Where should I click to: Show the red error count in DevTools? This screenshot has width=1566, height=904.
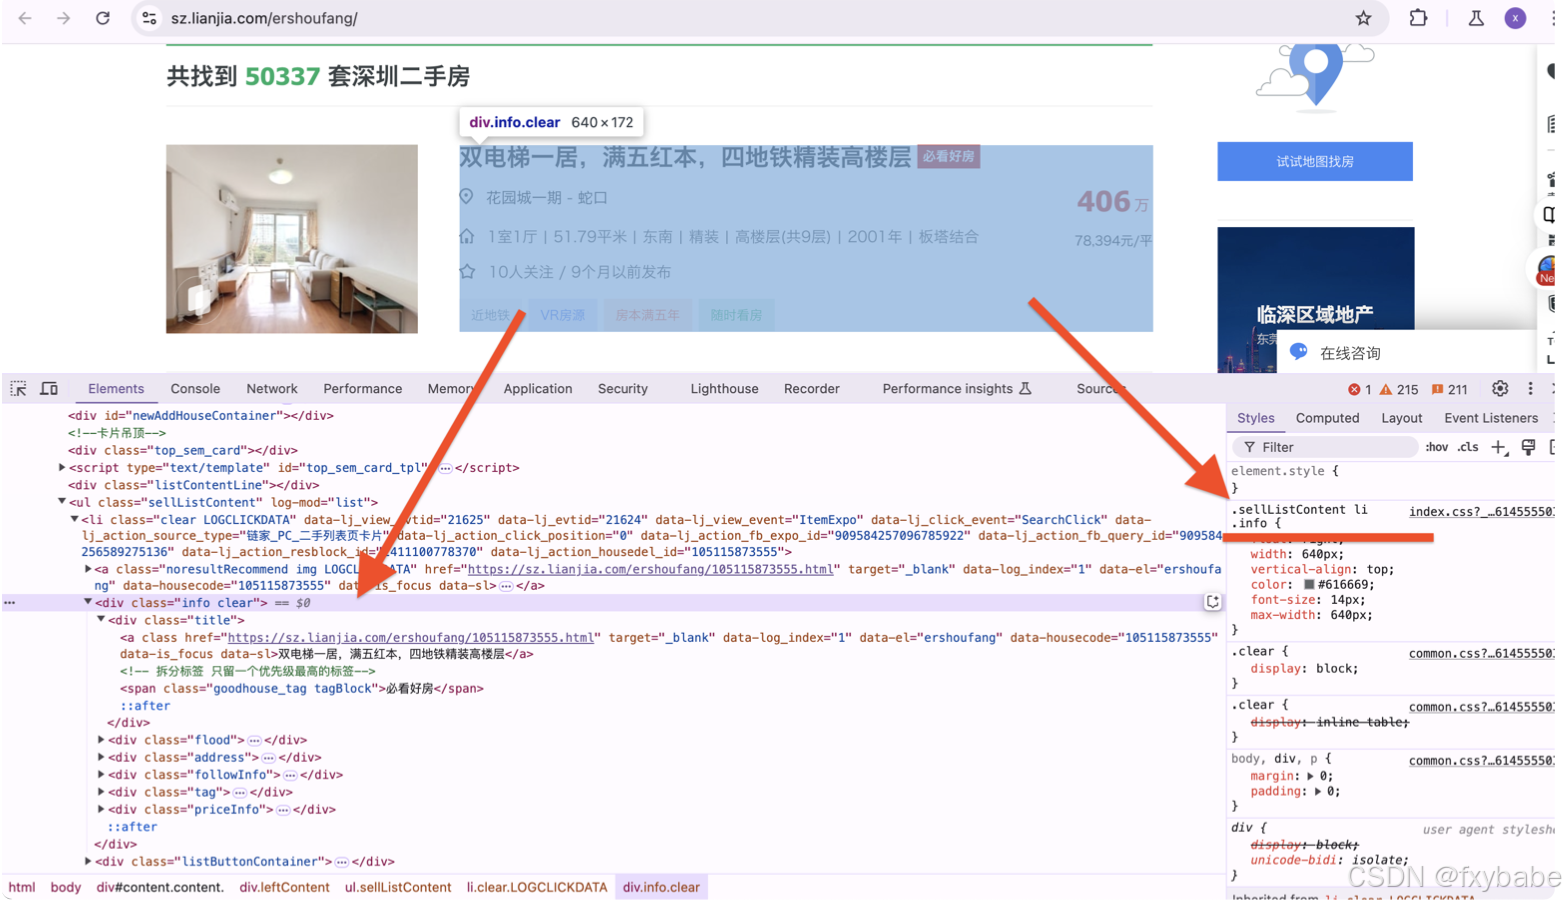pos(1359,390)
